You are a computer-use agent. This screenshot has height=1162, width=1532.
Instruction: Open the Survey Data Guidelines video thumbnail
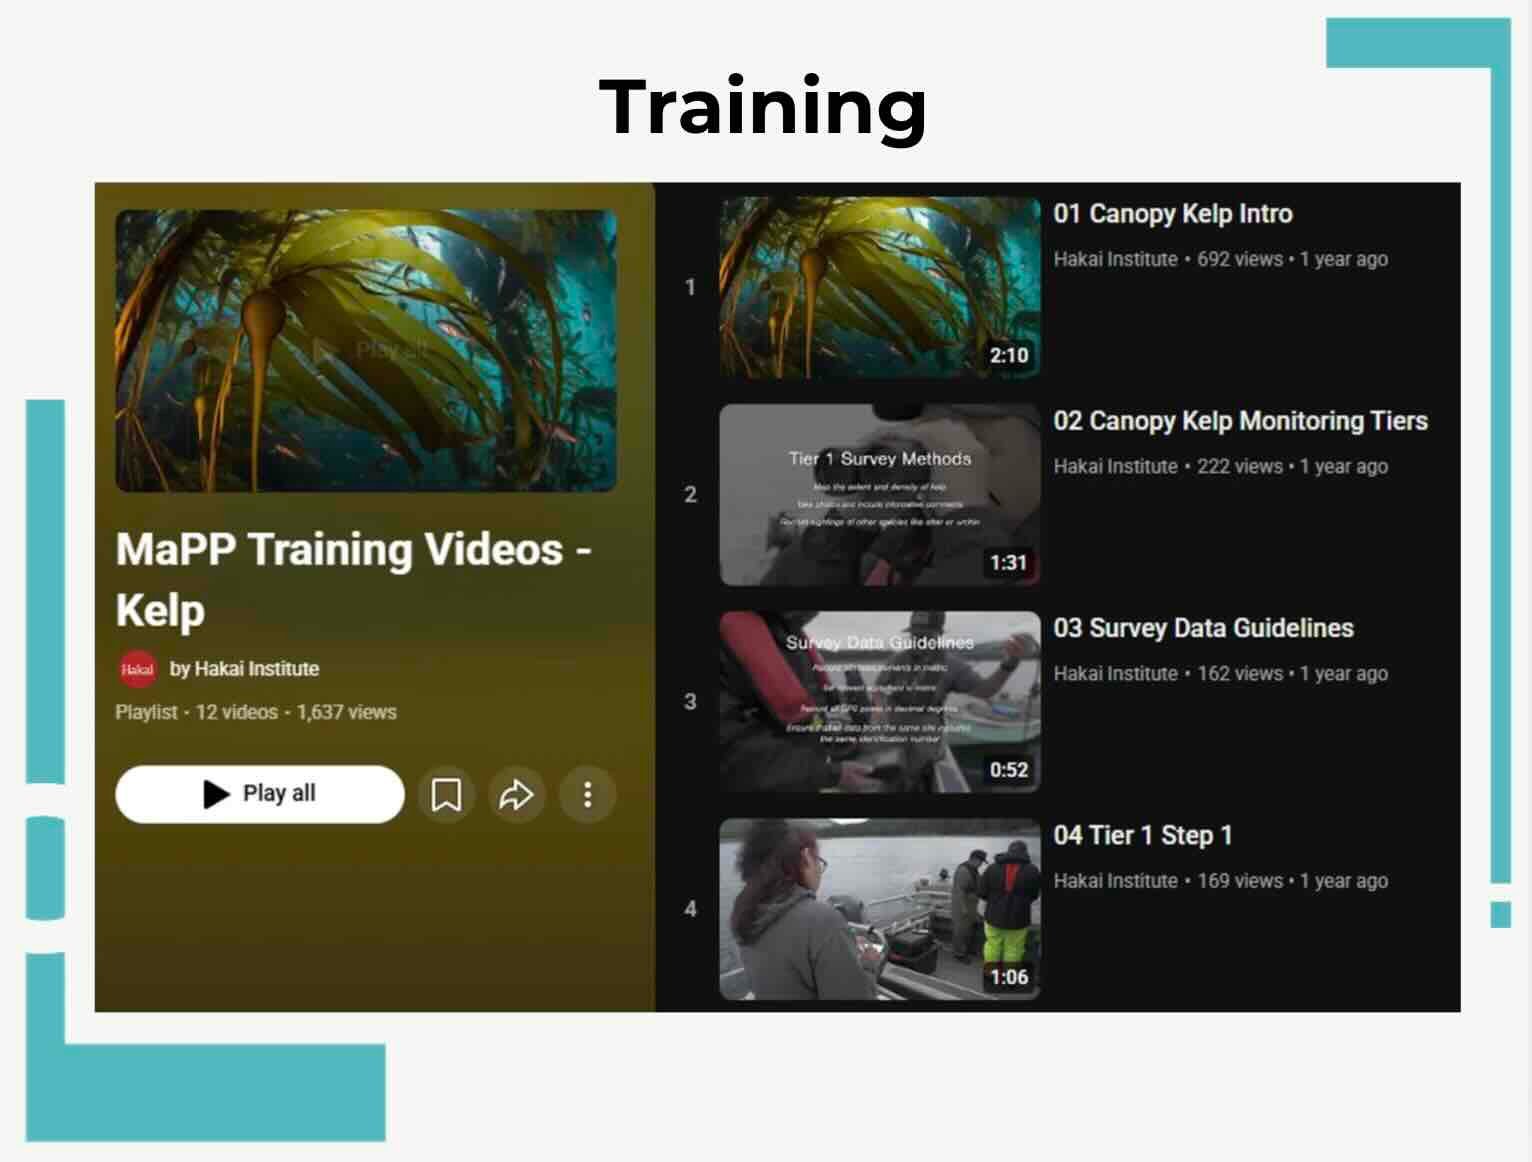click(880, 702)
